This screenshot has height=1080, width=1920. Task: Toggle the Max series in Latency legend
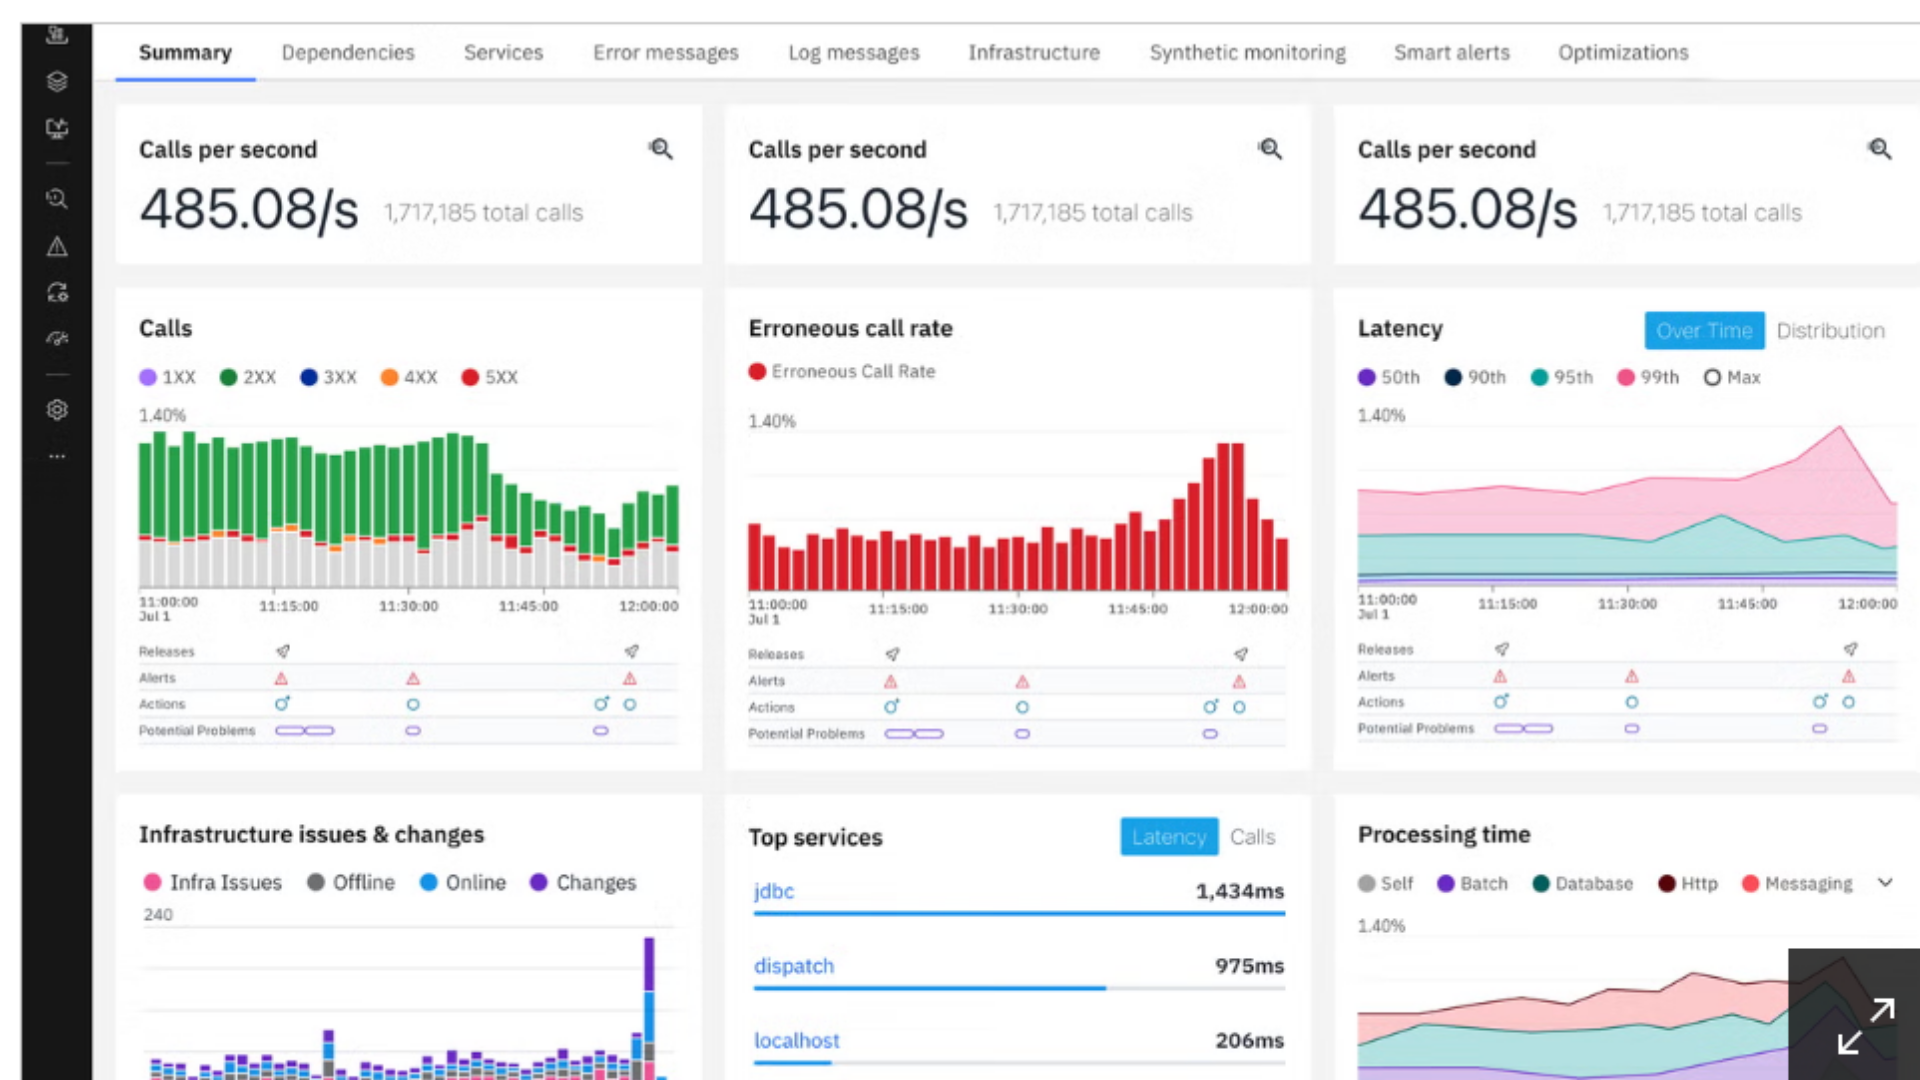1732,377
